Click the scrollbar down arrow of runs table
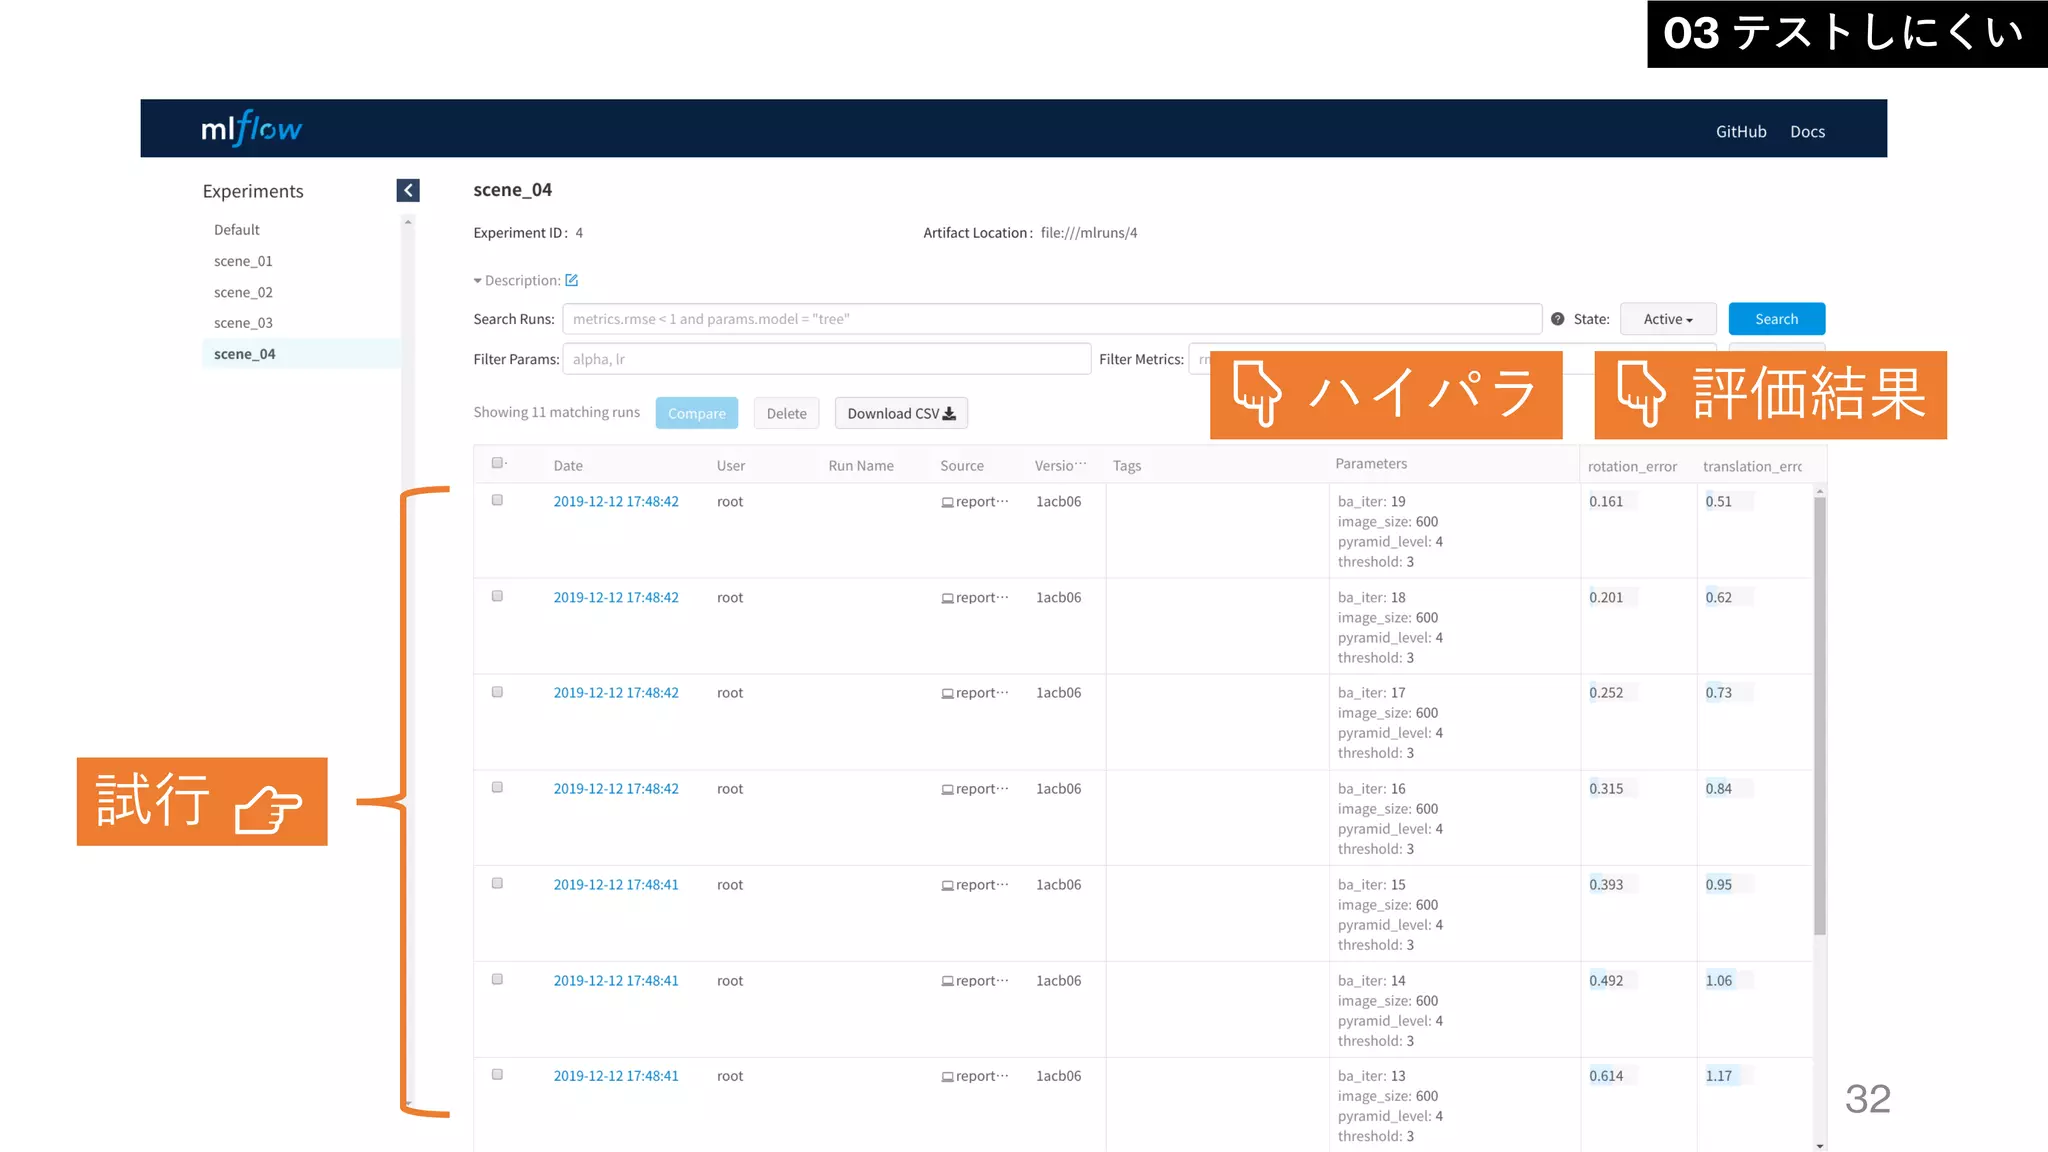Viewport: 2048px width, 1152px height. pyautogui.click(x=1820, y=1145)
